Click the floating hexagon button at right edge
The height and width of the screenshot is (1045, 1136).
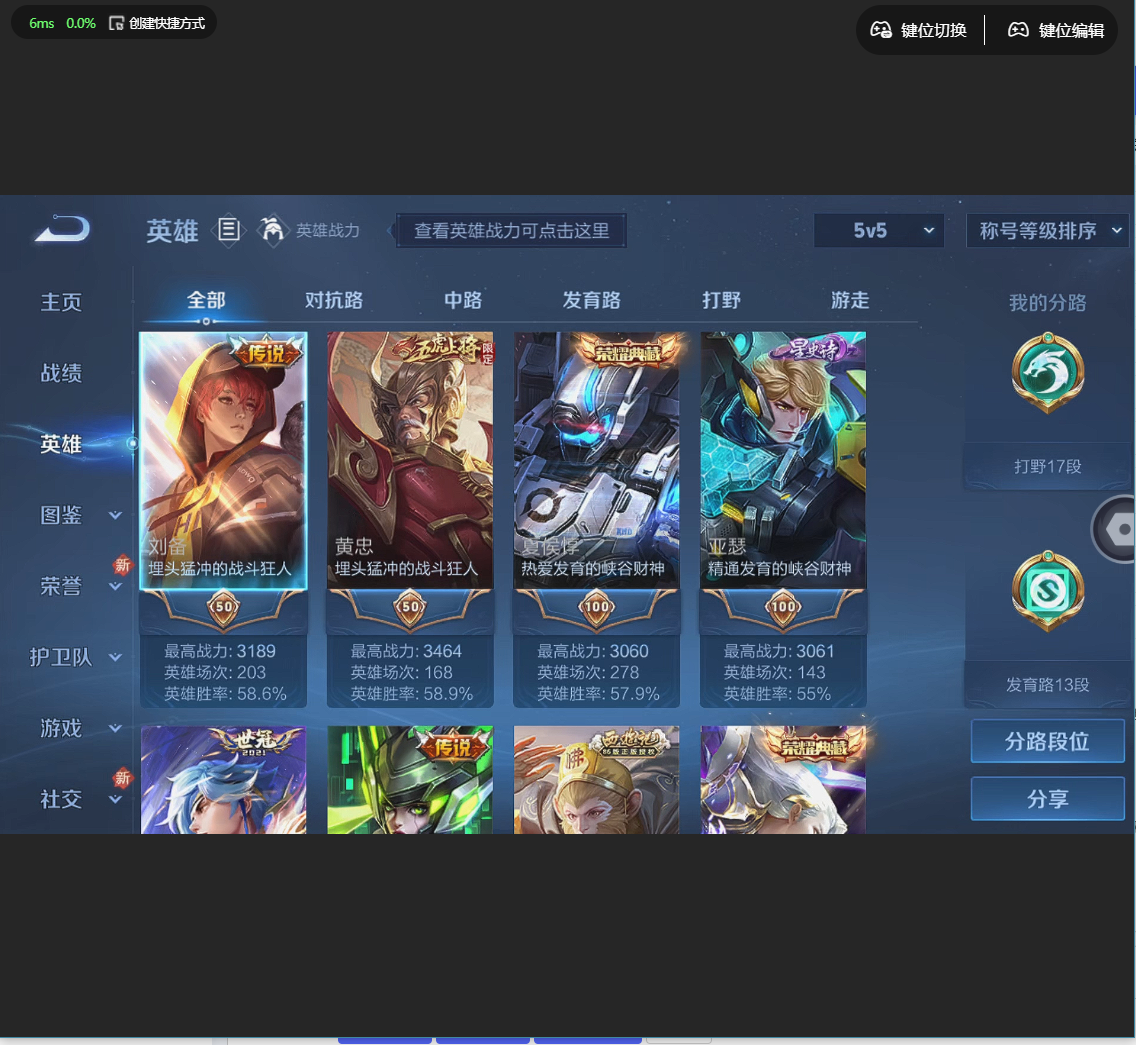1119,529
